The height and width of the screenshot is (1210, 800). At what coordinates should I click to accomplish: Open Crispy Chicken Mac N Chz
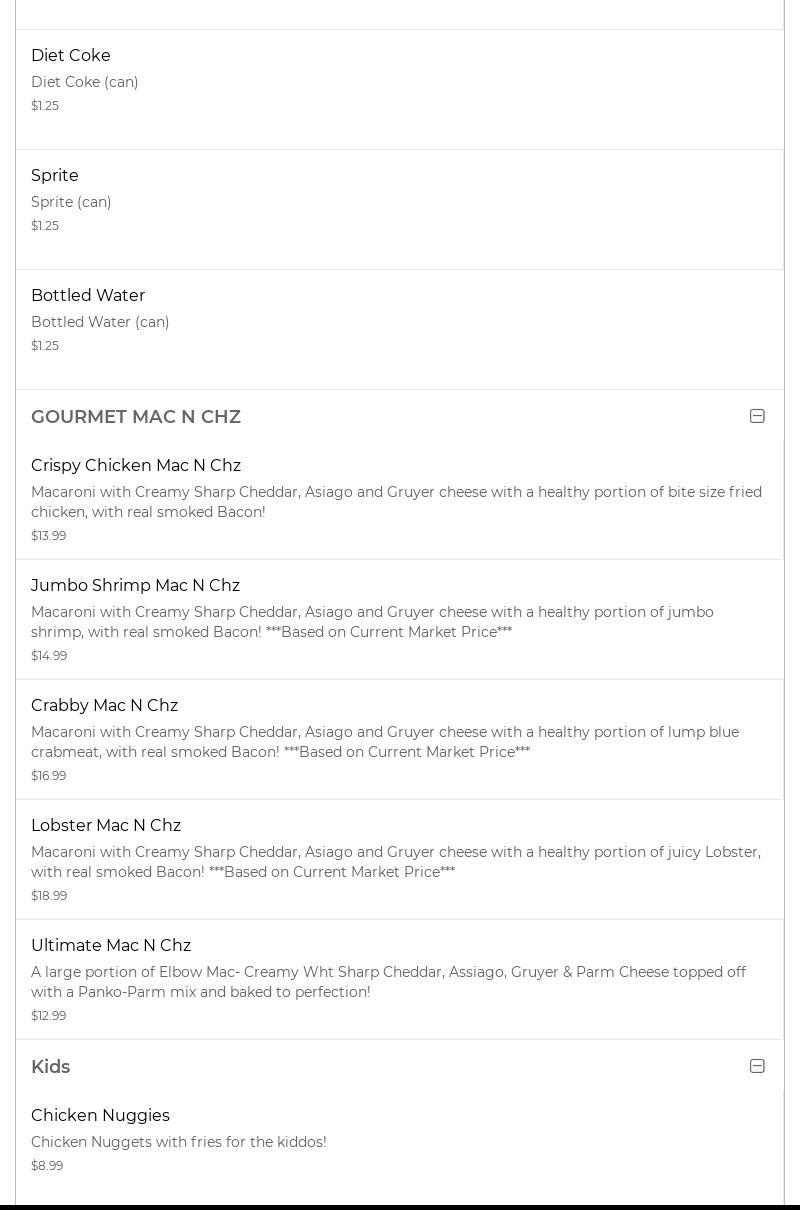[x=136, y=466]
